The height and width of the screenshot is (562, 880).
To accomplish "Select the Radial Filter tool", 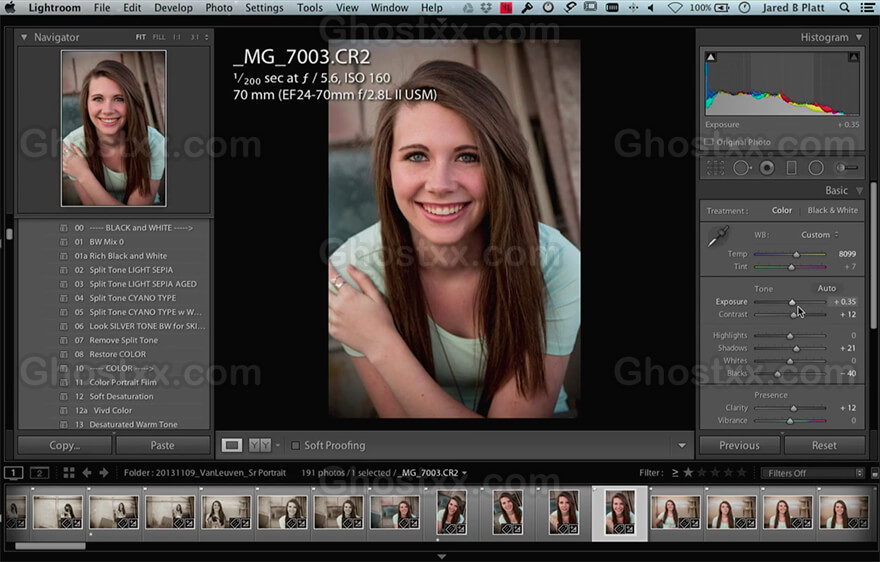I will coord(816,168).
